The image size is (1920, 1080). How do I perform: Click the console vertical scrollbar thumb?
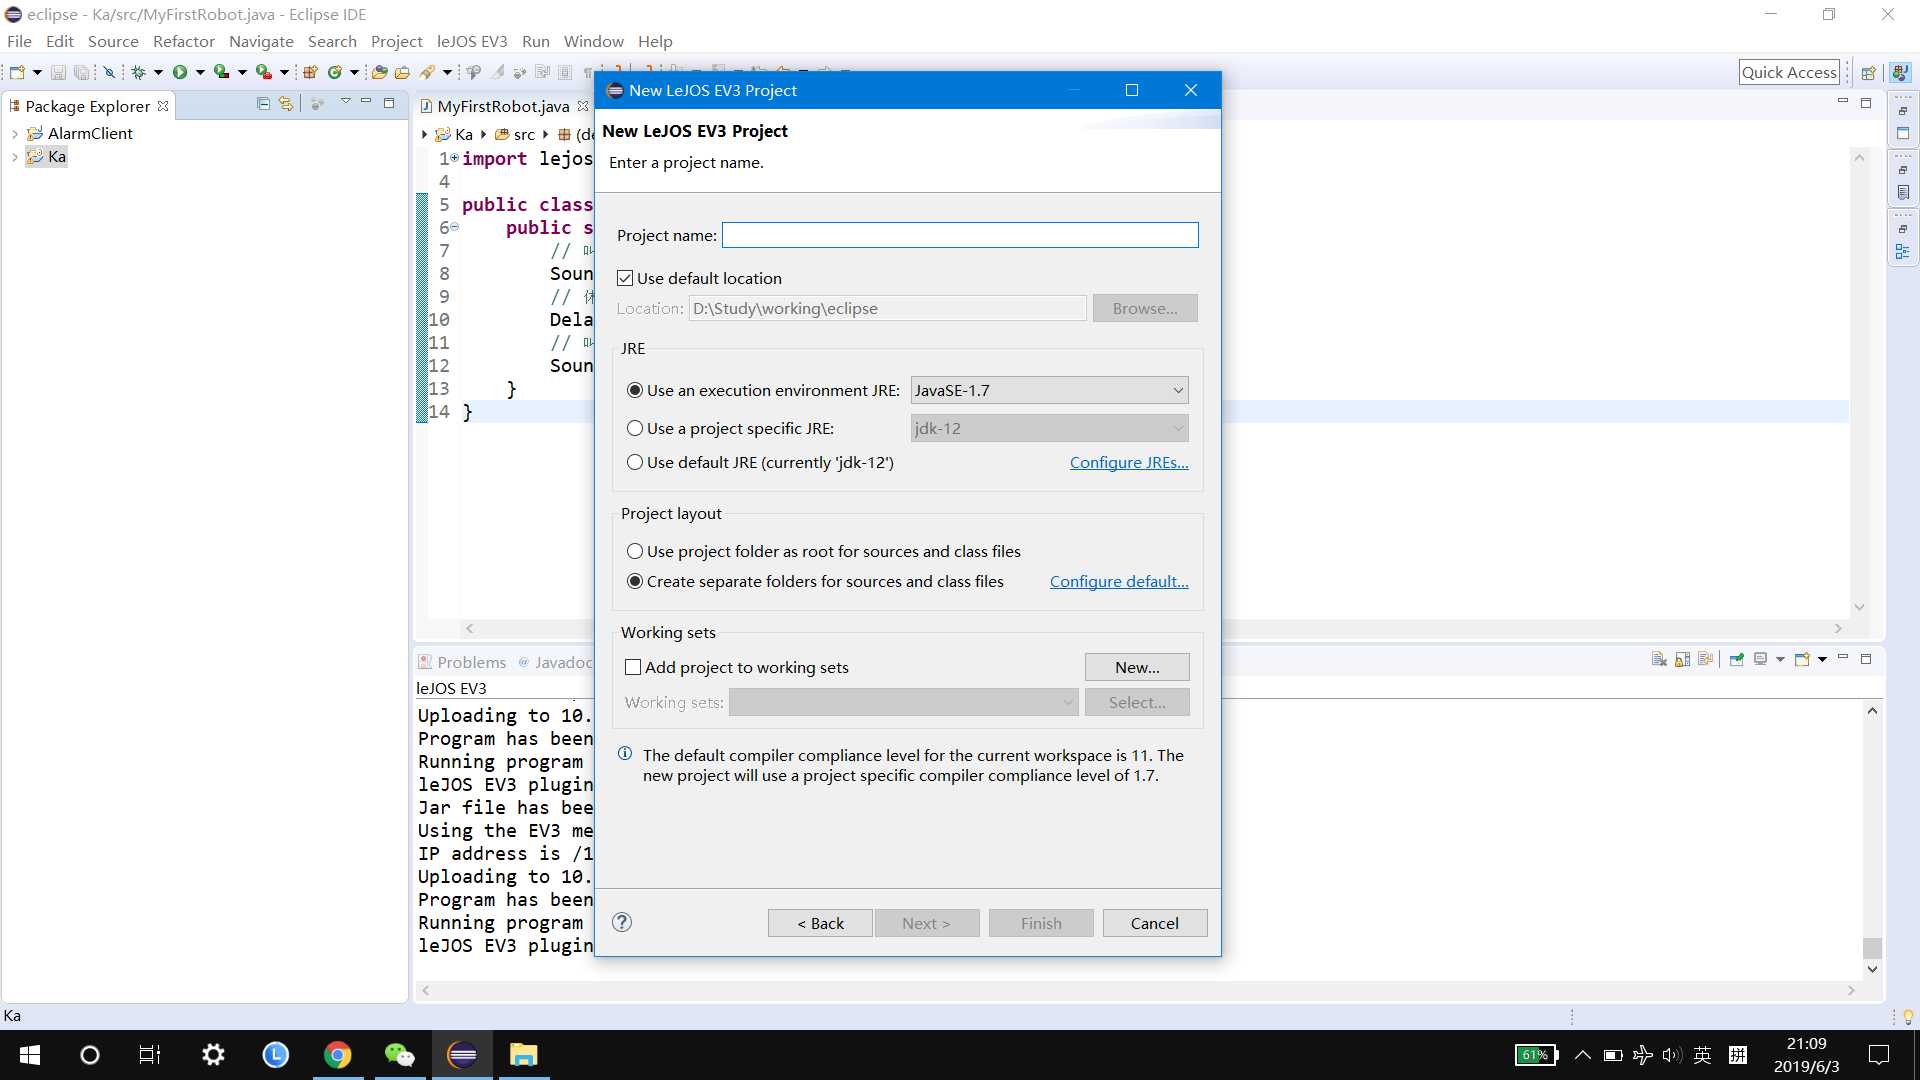(x=1872, y=947)
